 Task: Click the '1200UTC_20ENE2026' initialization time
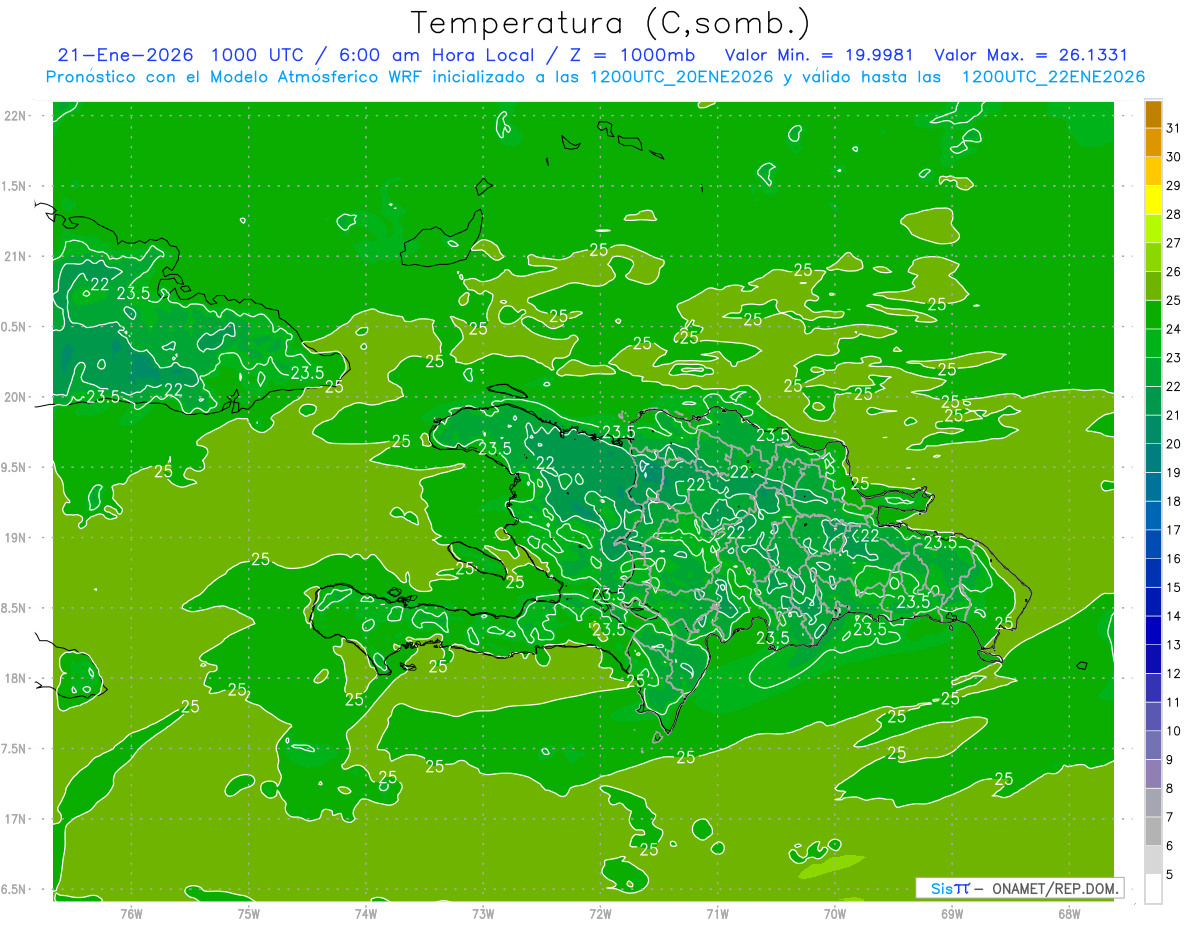coord(681,77)
